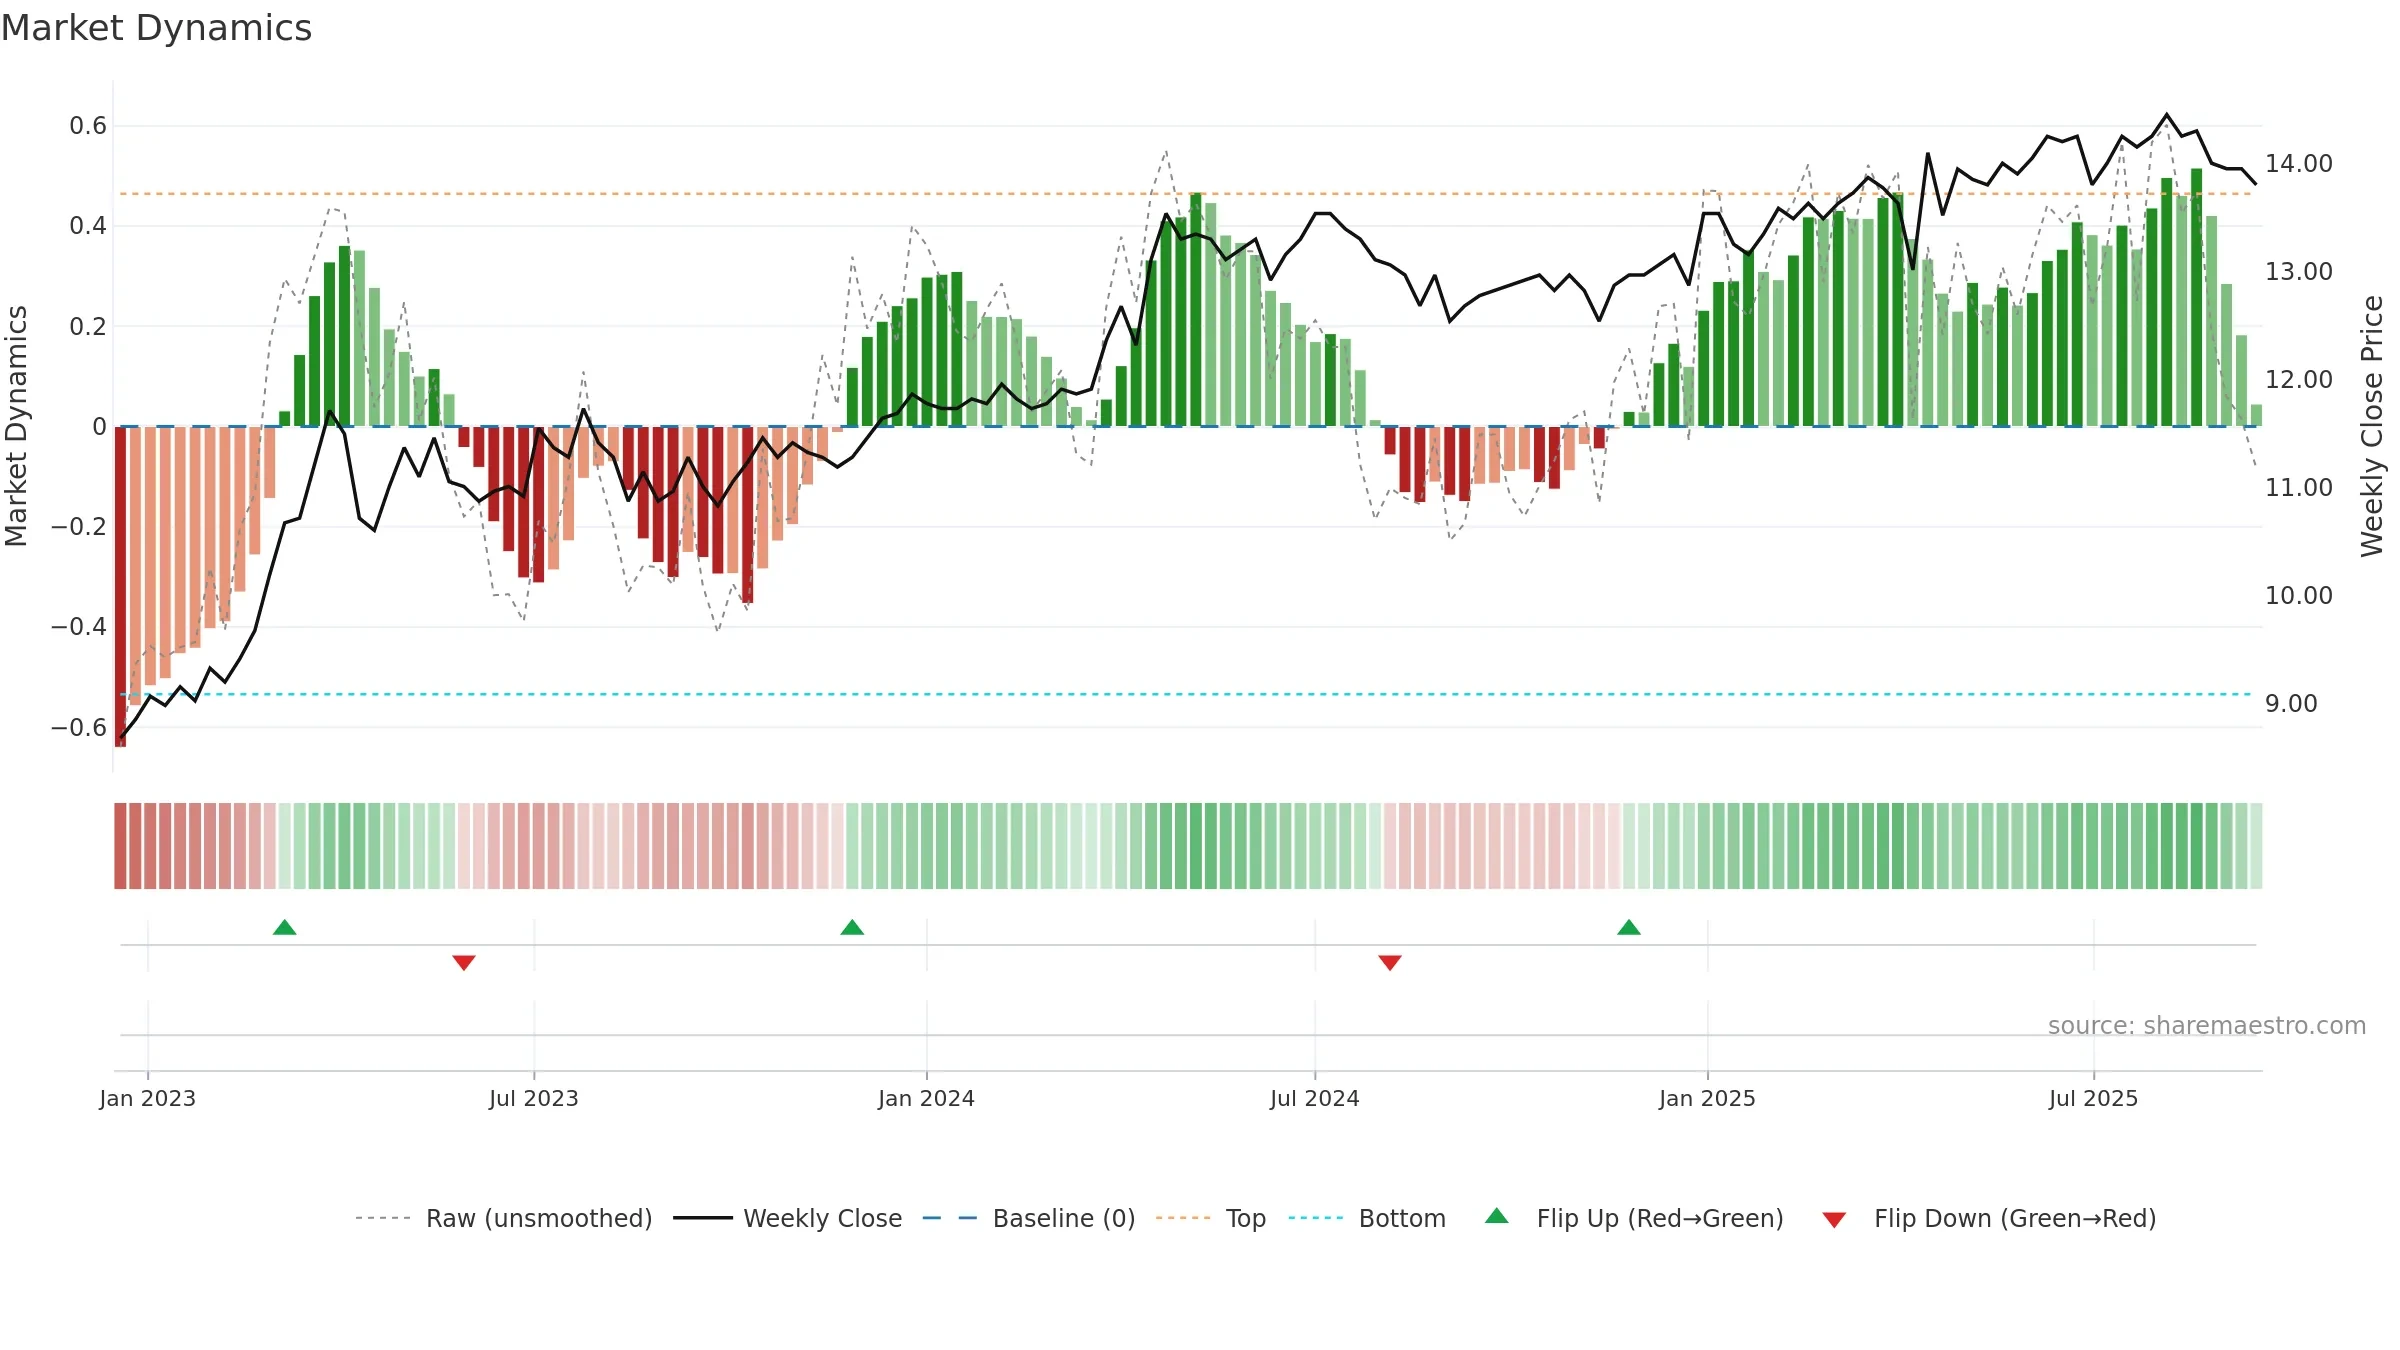Toggle the Baseline (0) legend entry
The width and height of the screenshot is (2400, 1350).
click(x=1028, y=1218)
